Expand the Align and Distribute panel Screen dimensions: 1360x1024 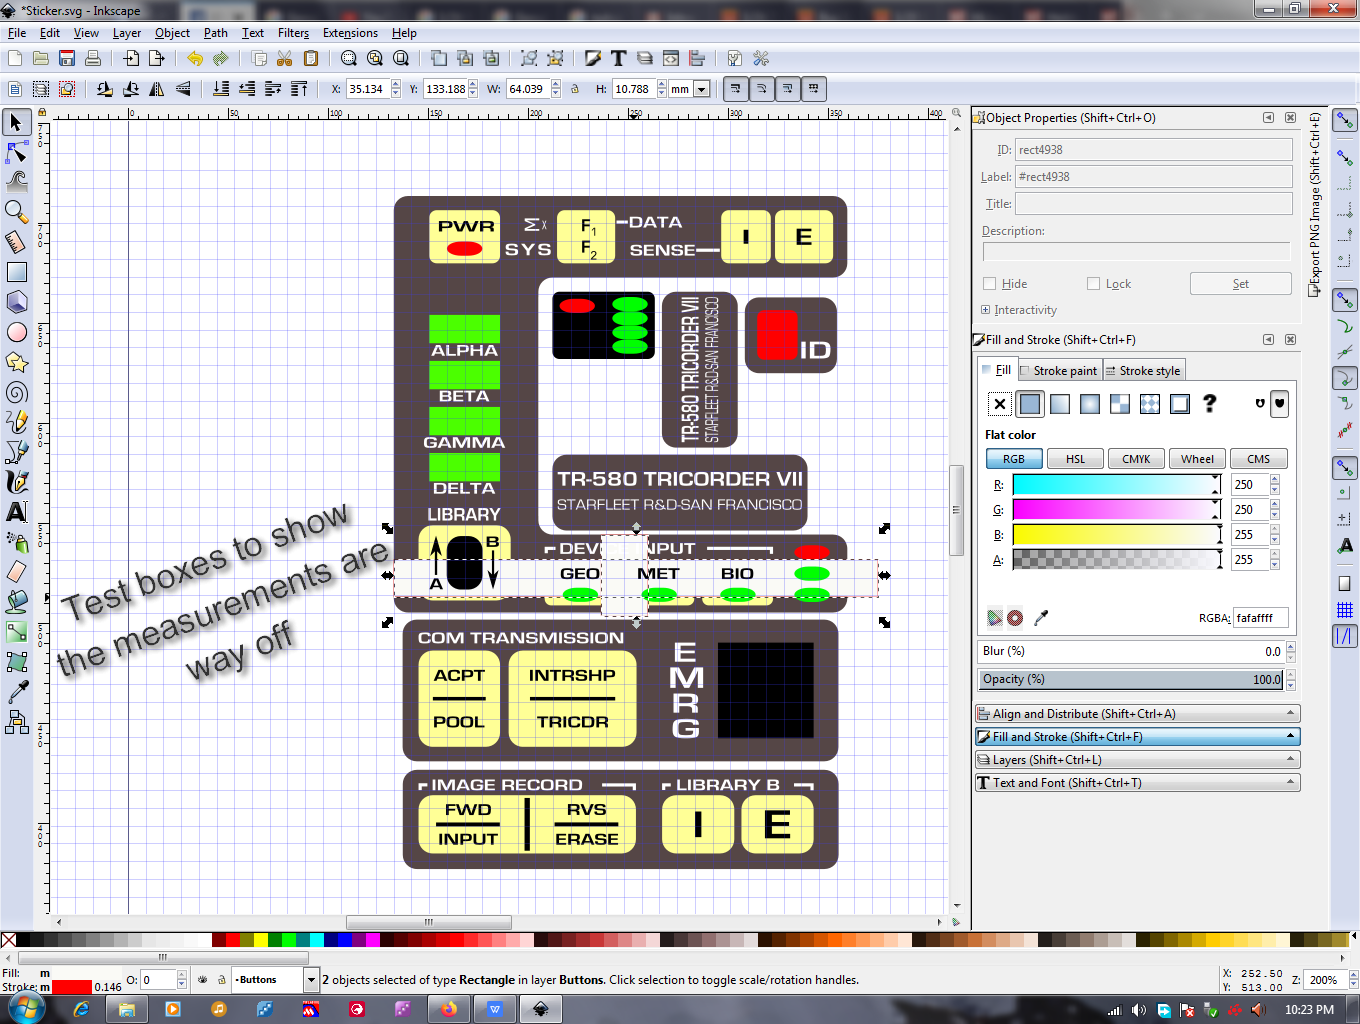(x=1138, y=714)
